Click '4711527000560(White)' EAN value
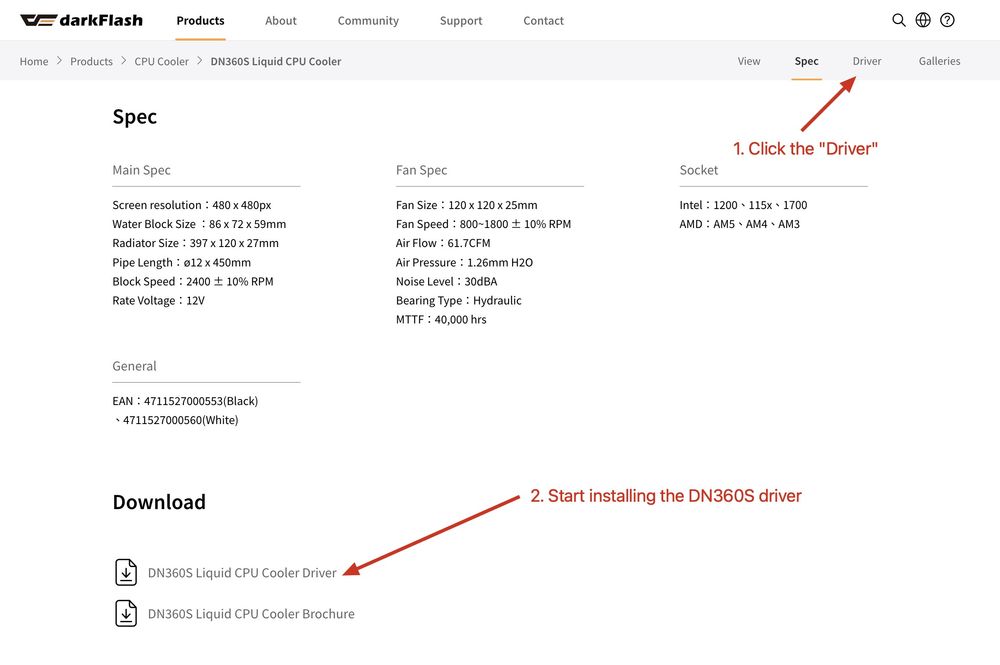Image resolution: width=1000 pixels, height=665 pixels. (180, 420)
